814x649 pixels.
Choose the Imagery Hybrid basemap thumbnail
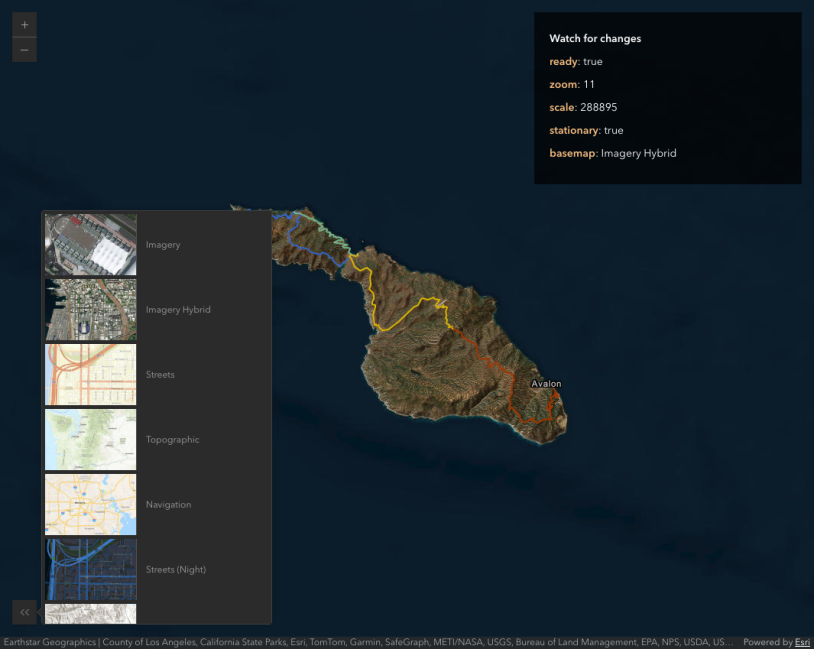pyautogui.click(x=91, y=309)
